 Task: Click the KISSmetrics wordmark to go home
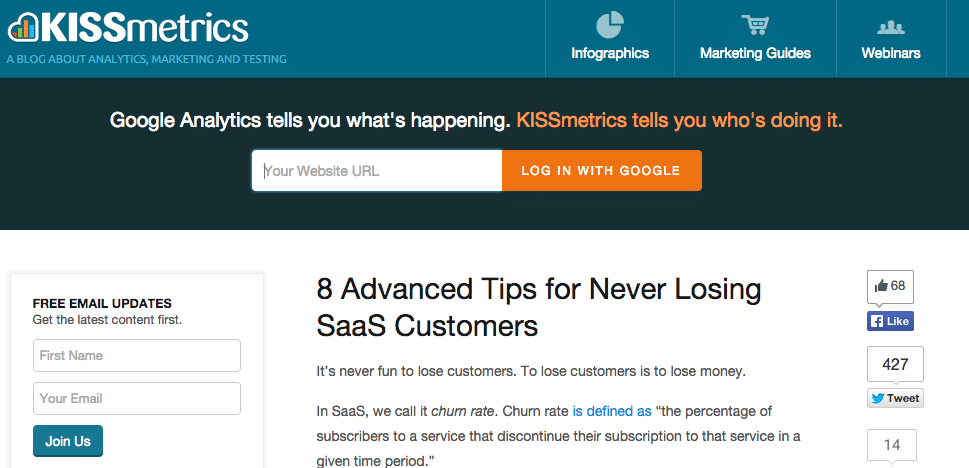(x=145, y=28)
